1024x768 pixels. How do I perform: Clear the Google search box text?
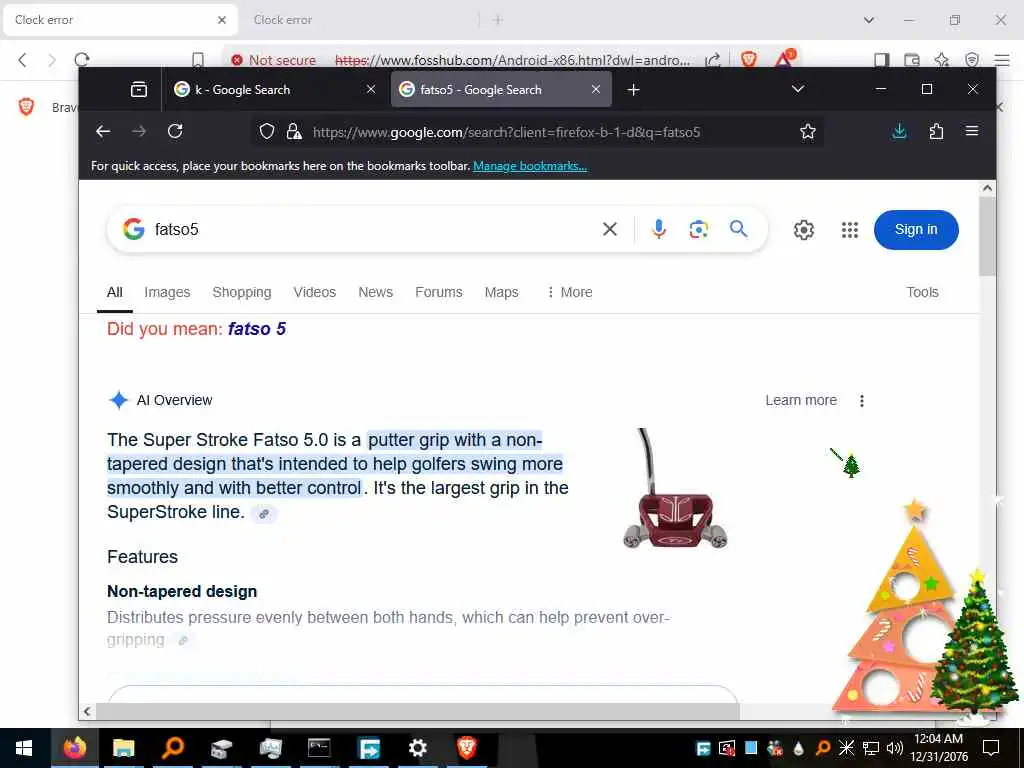(609, 229)
